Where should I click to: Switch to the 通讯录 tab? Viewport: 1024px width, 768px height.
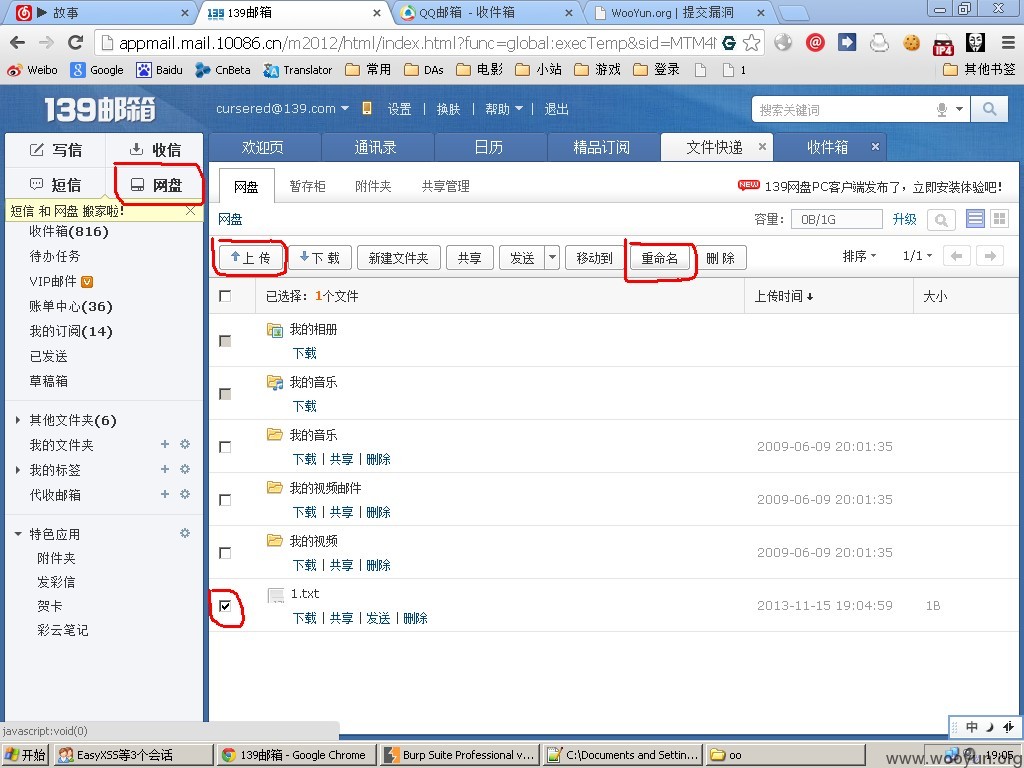pyautogui.click(x=376, y=148)
